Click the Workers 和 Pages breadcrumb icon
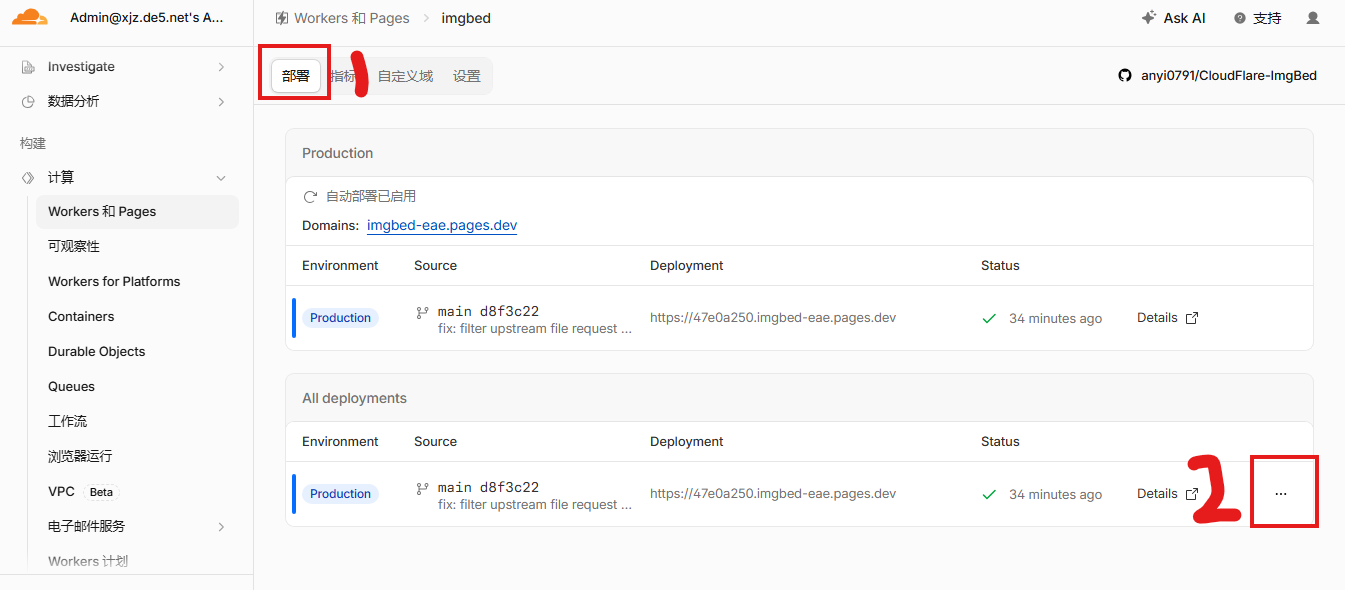 [x=282, y=18]
